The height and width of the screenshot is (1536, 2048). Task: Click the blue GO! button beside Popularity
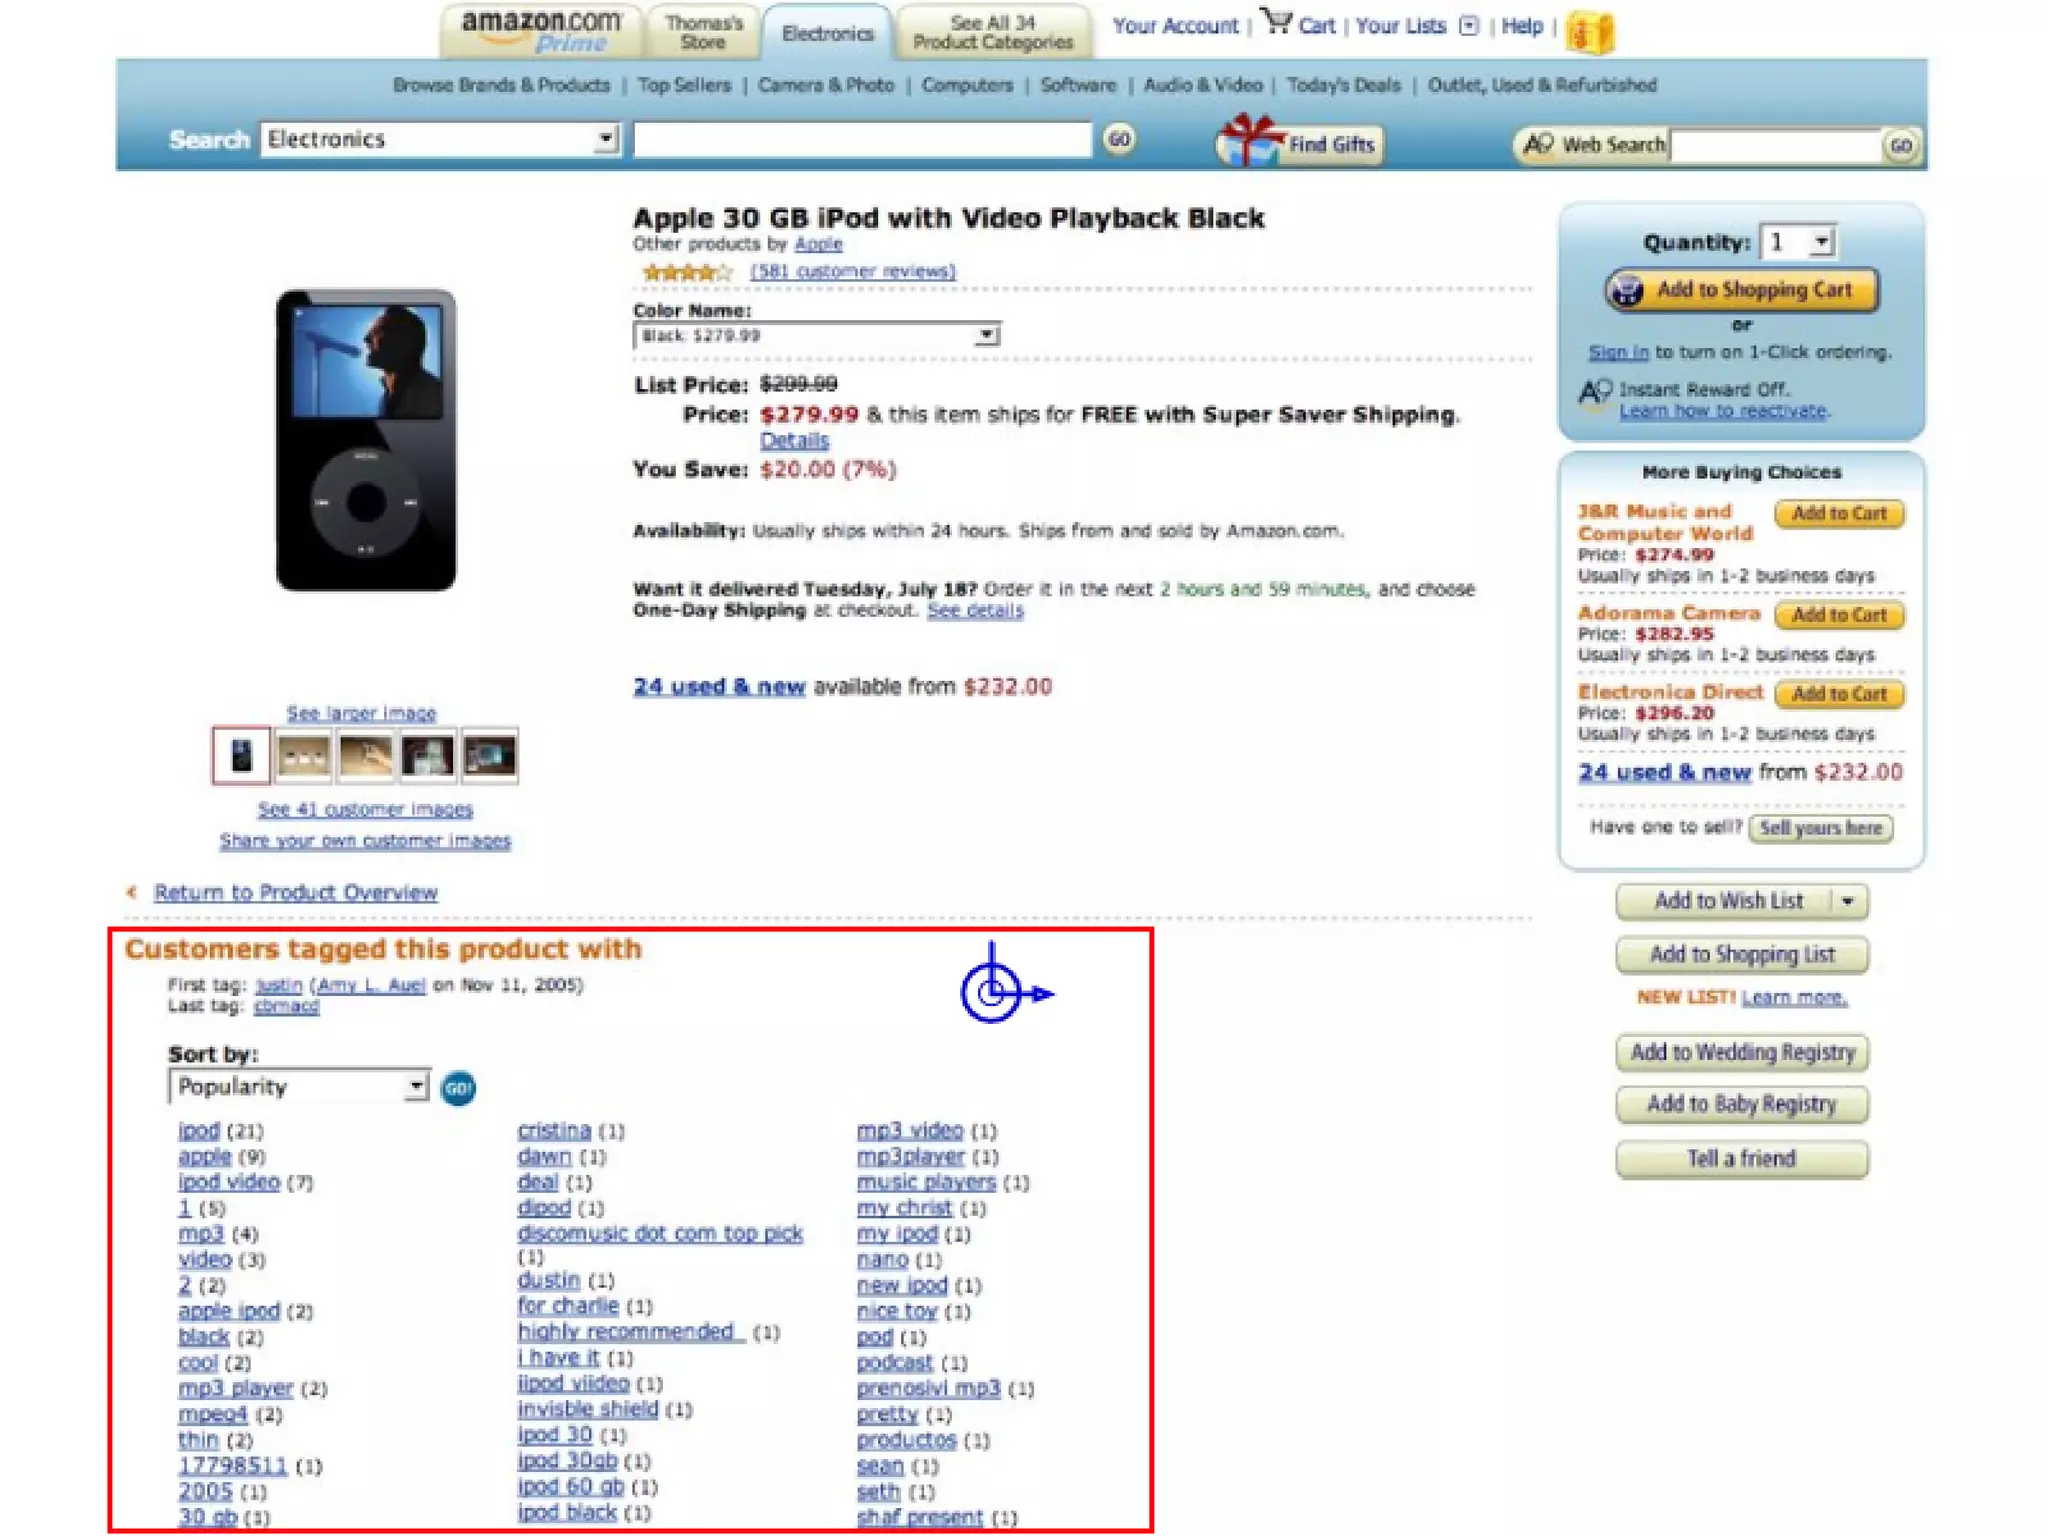click(458, 1088)
